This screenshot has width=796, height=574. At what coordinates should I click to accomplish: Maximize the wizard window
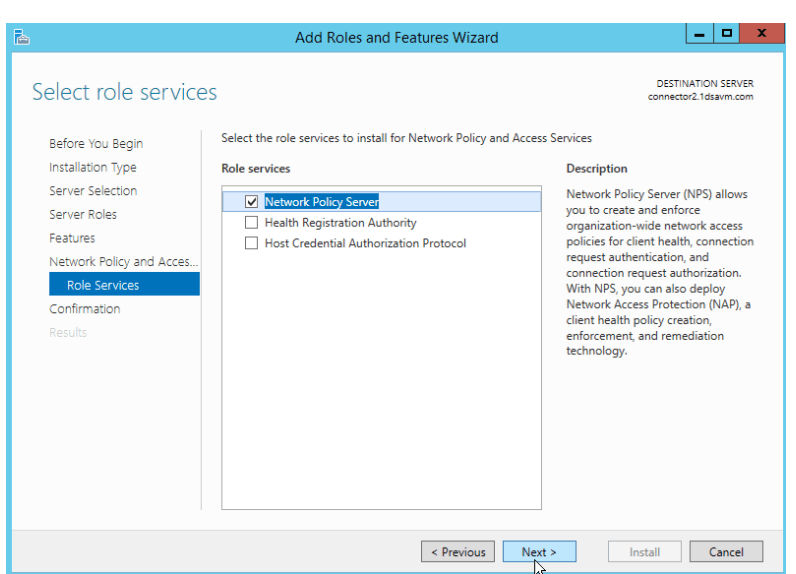[727, 34]
